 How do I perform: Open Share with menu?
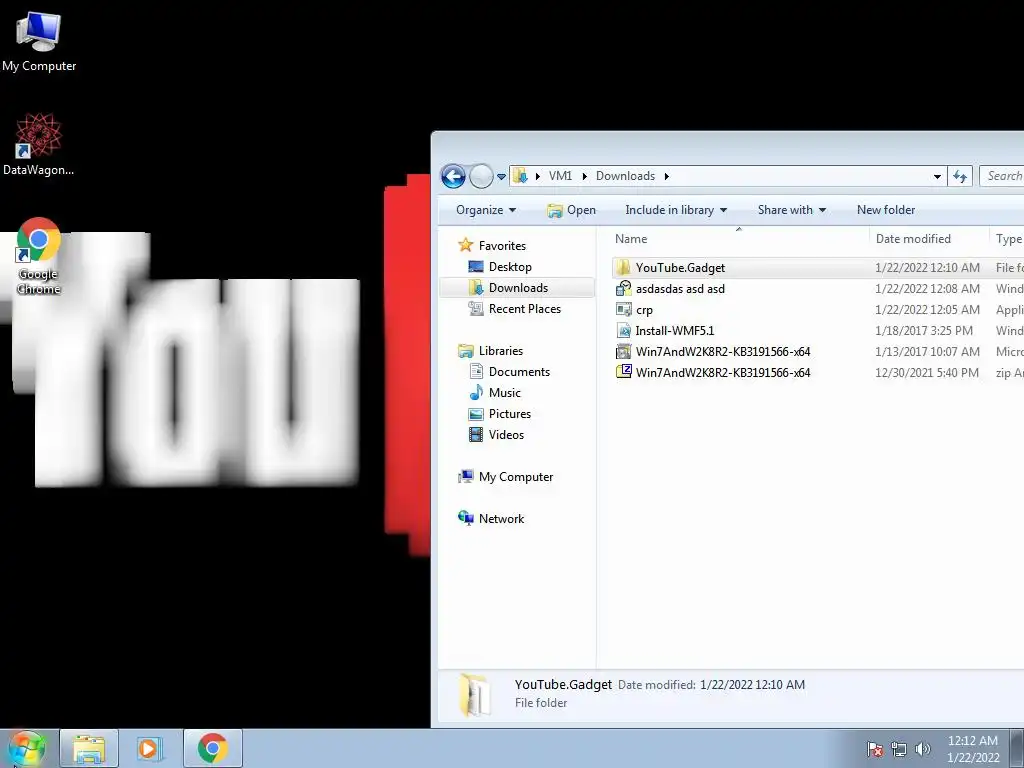click(792, 210)
